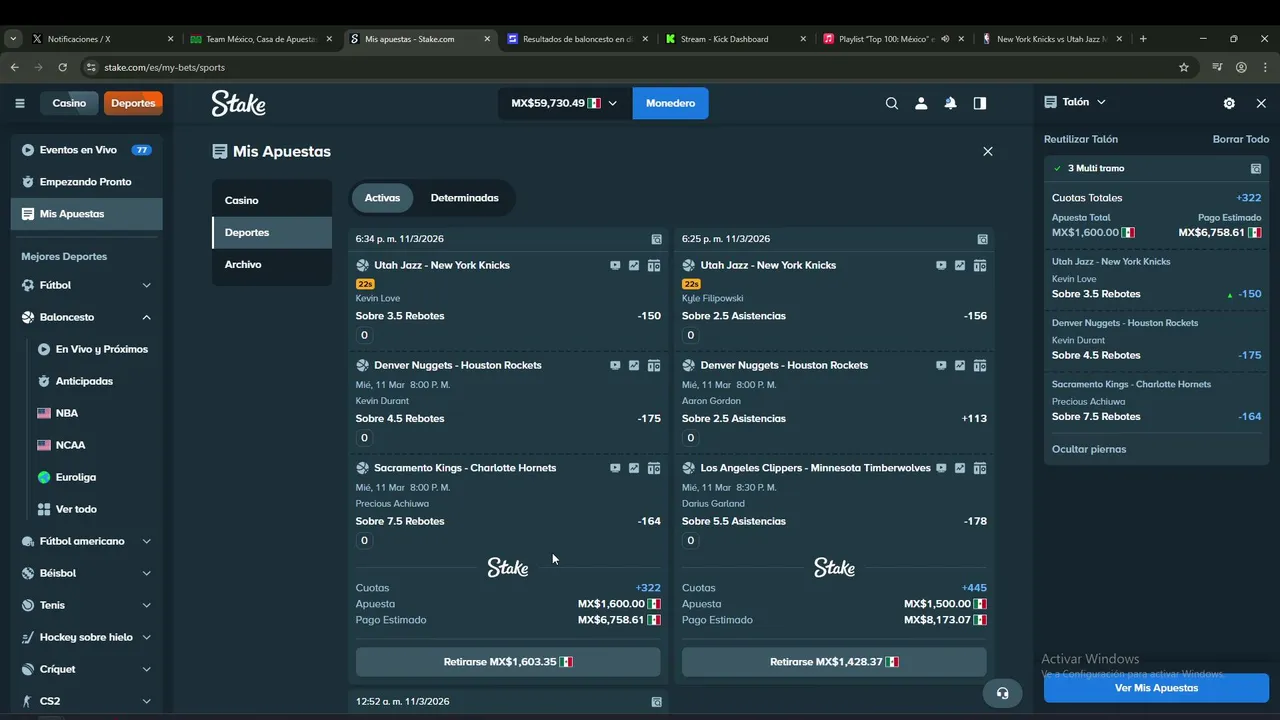Open stats chart icon on Kevin Love bet row
The width and height of the screenshot is (1280, 720).
point(634,266)
